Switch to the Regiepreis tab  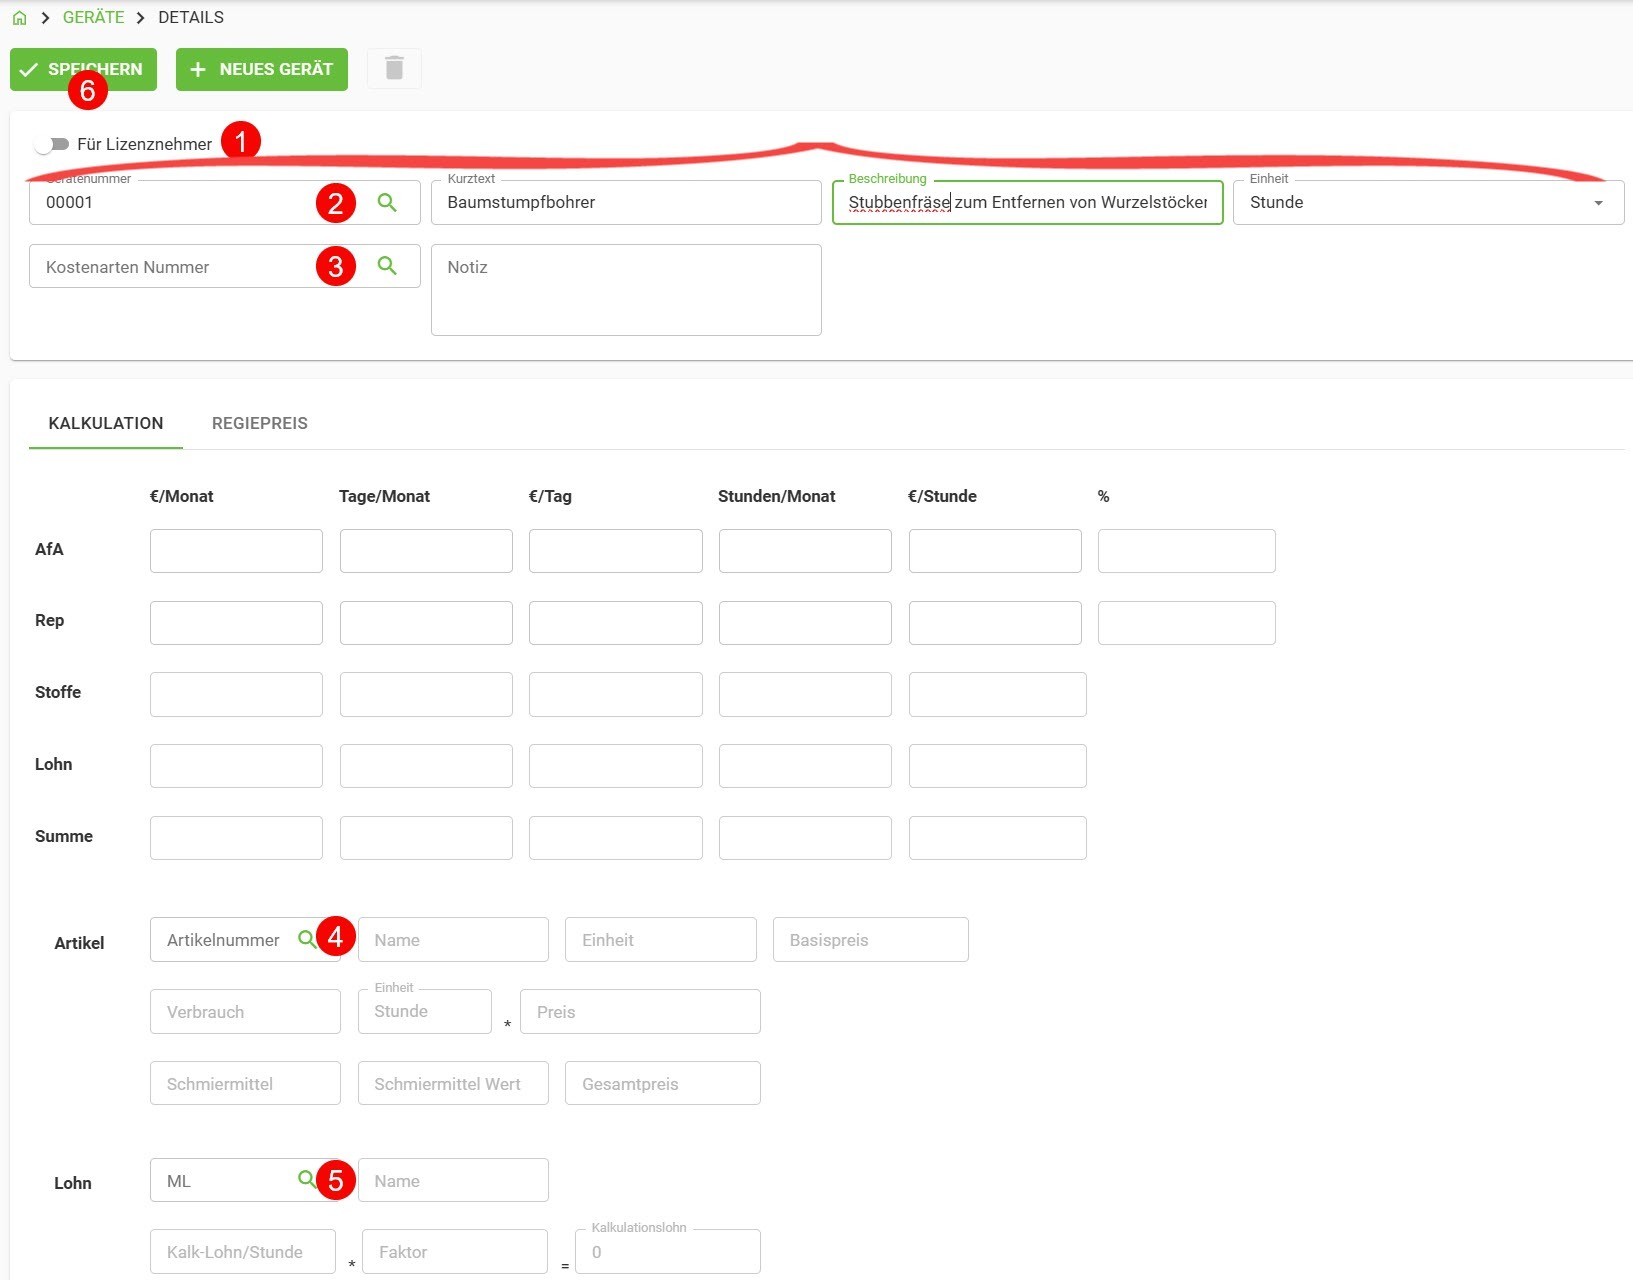pyautogui.click(x=259, y=423)
